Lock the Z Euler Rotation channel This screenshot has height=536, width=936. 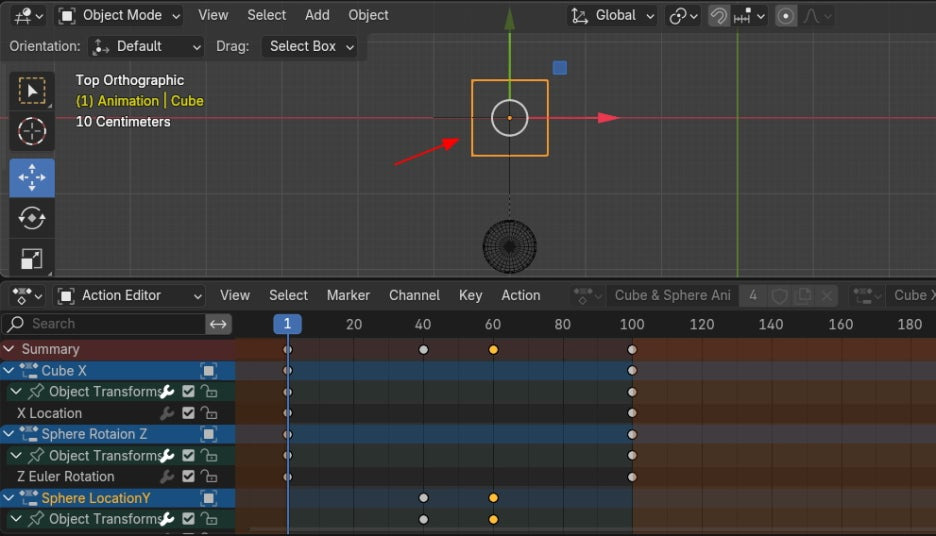[209, 476]
